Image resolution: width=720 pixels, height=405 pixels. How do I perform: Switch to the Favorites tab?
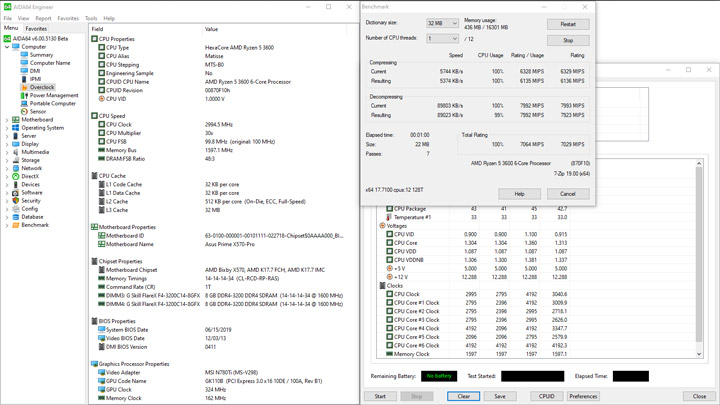coord(36,28)
